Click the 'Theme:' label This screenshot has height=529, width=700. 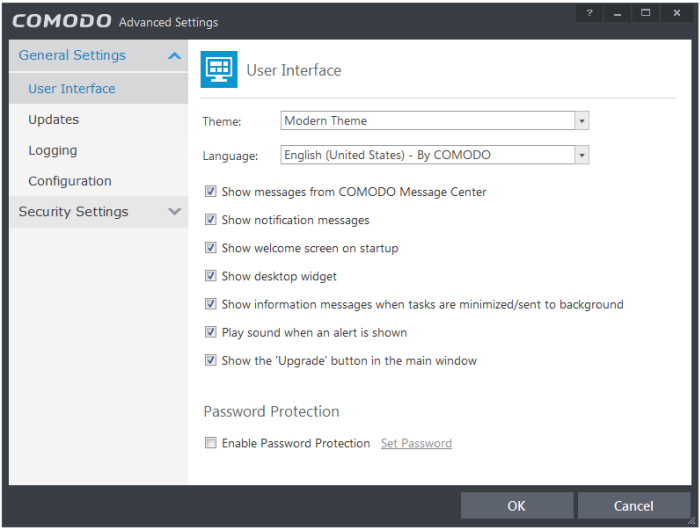222,121
